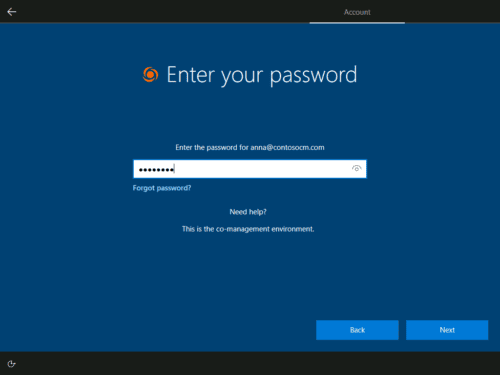The height and width of the screenshot is (375, 500).
Task: Select the Account tab
Action: (357, 12)
